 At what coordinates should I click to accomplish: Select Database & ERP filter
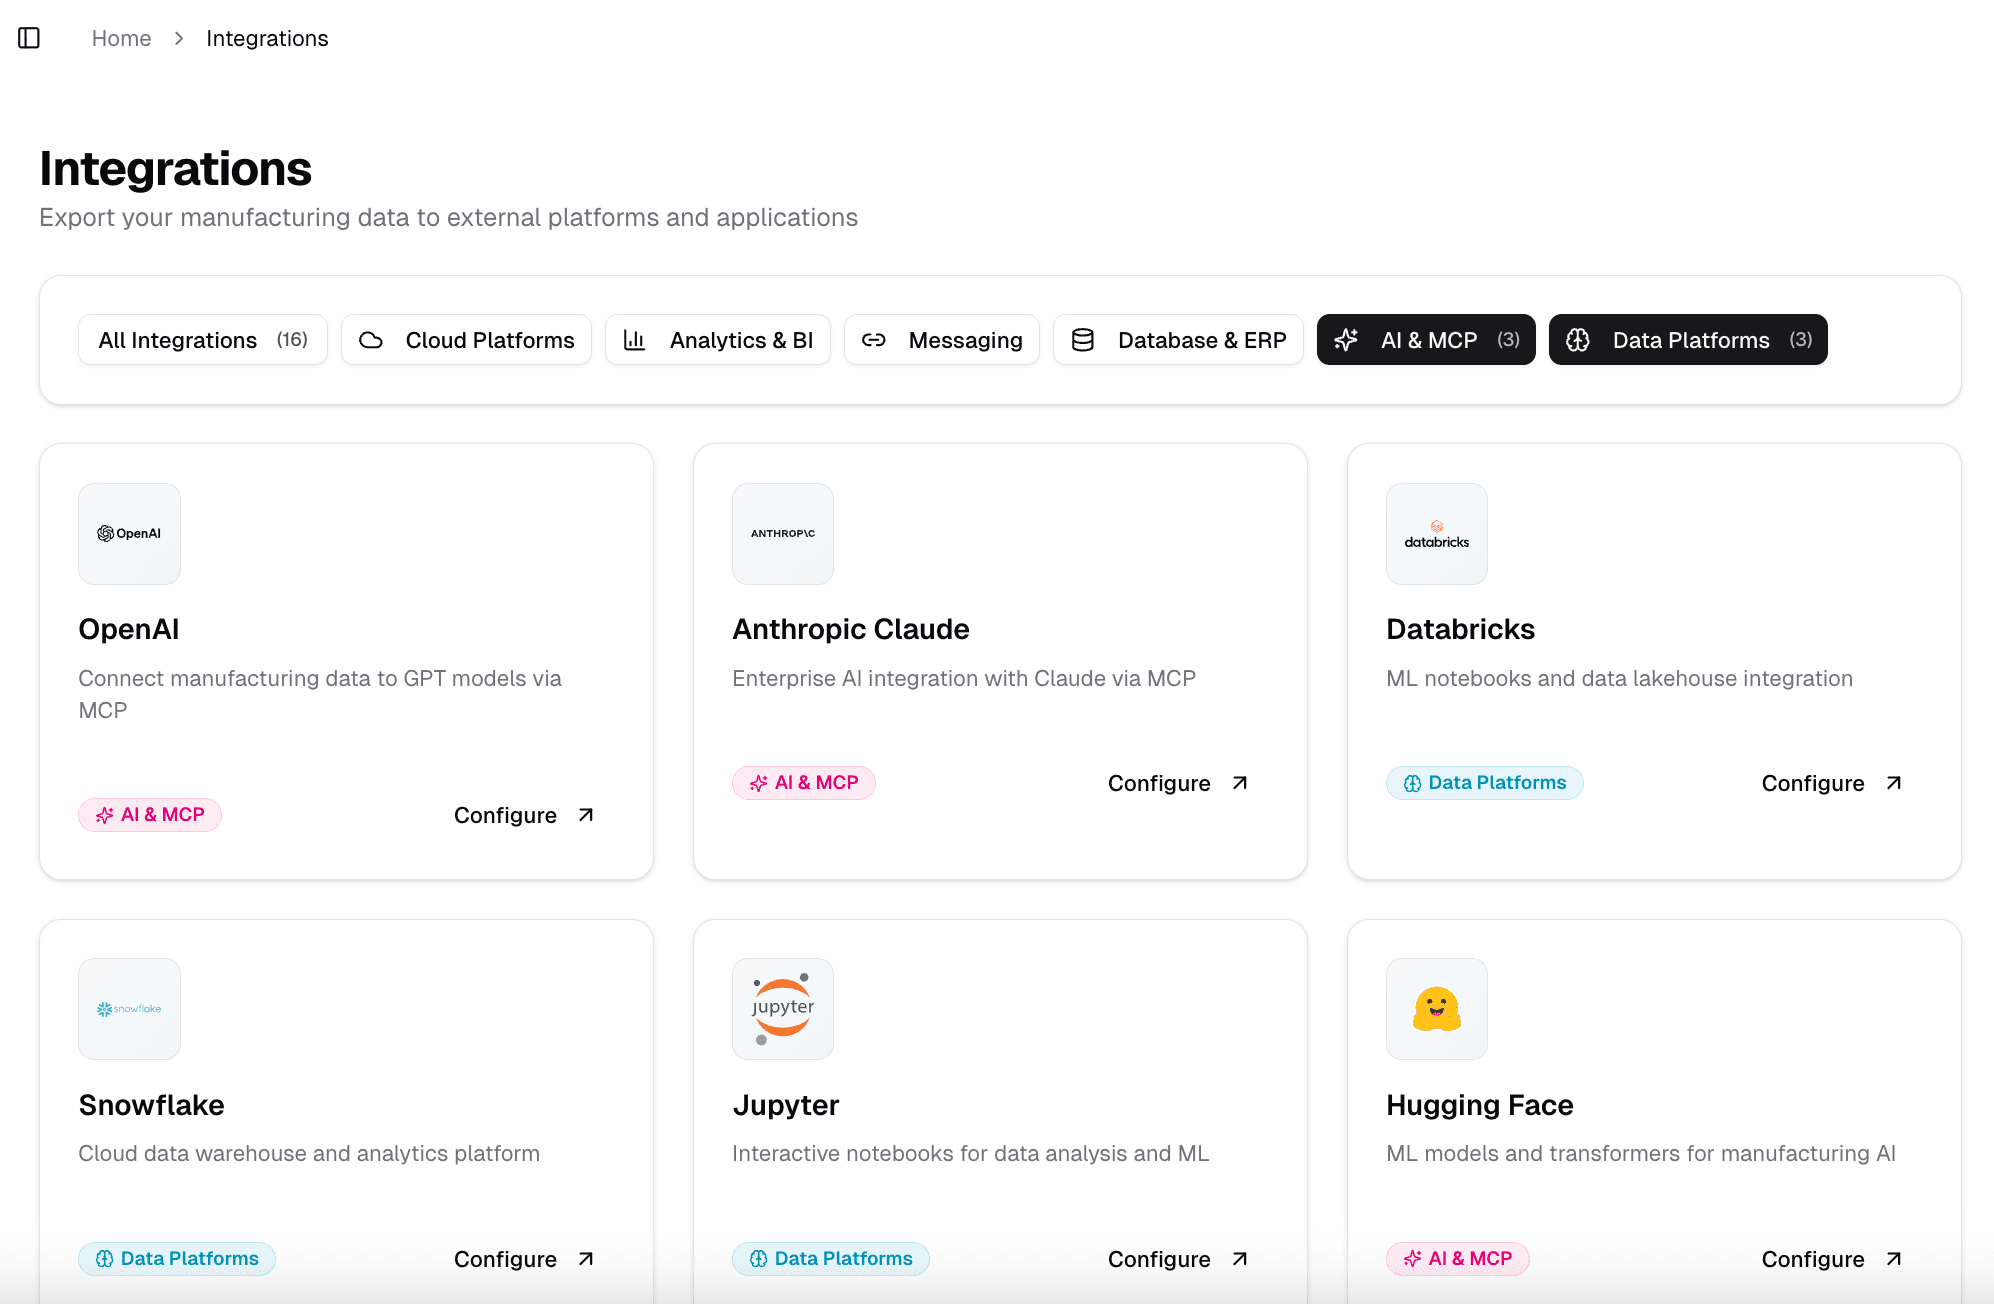(x=1178, y=340)
